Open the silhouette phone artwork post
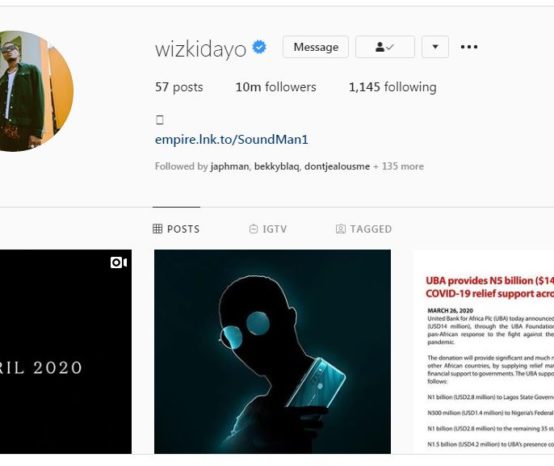The image size is (554, 466). [272, 352]
